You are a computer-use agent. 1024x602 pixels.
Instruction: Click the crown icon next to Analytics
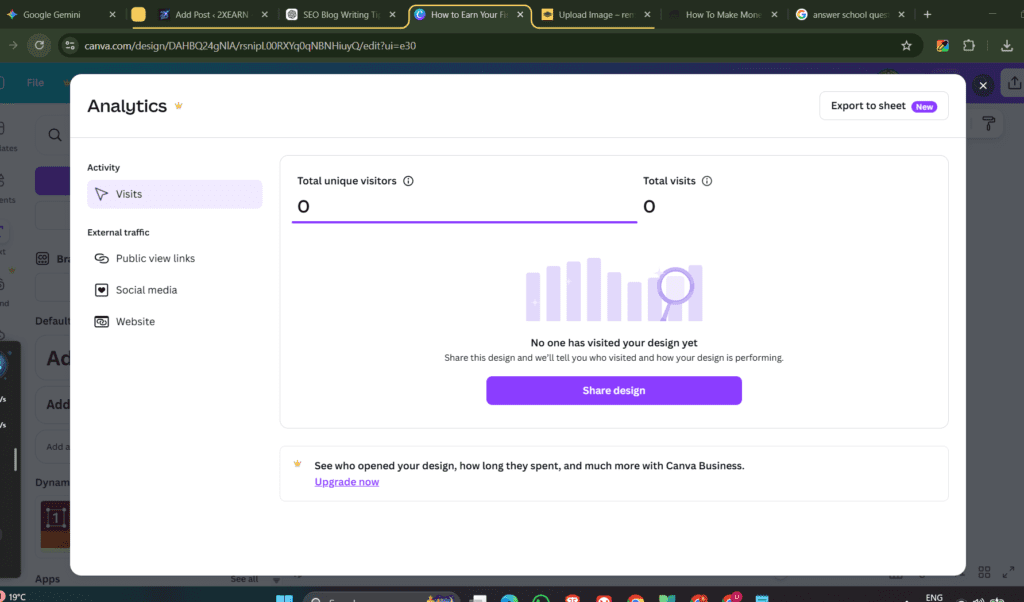pos(178,104)
